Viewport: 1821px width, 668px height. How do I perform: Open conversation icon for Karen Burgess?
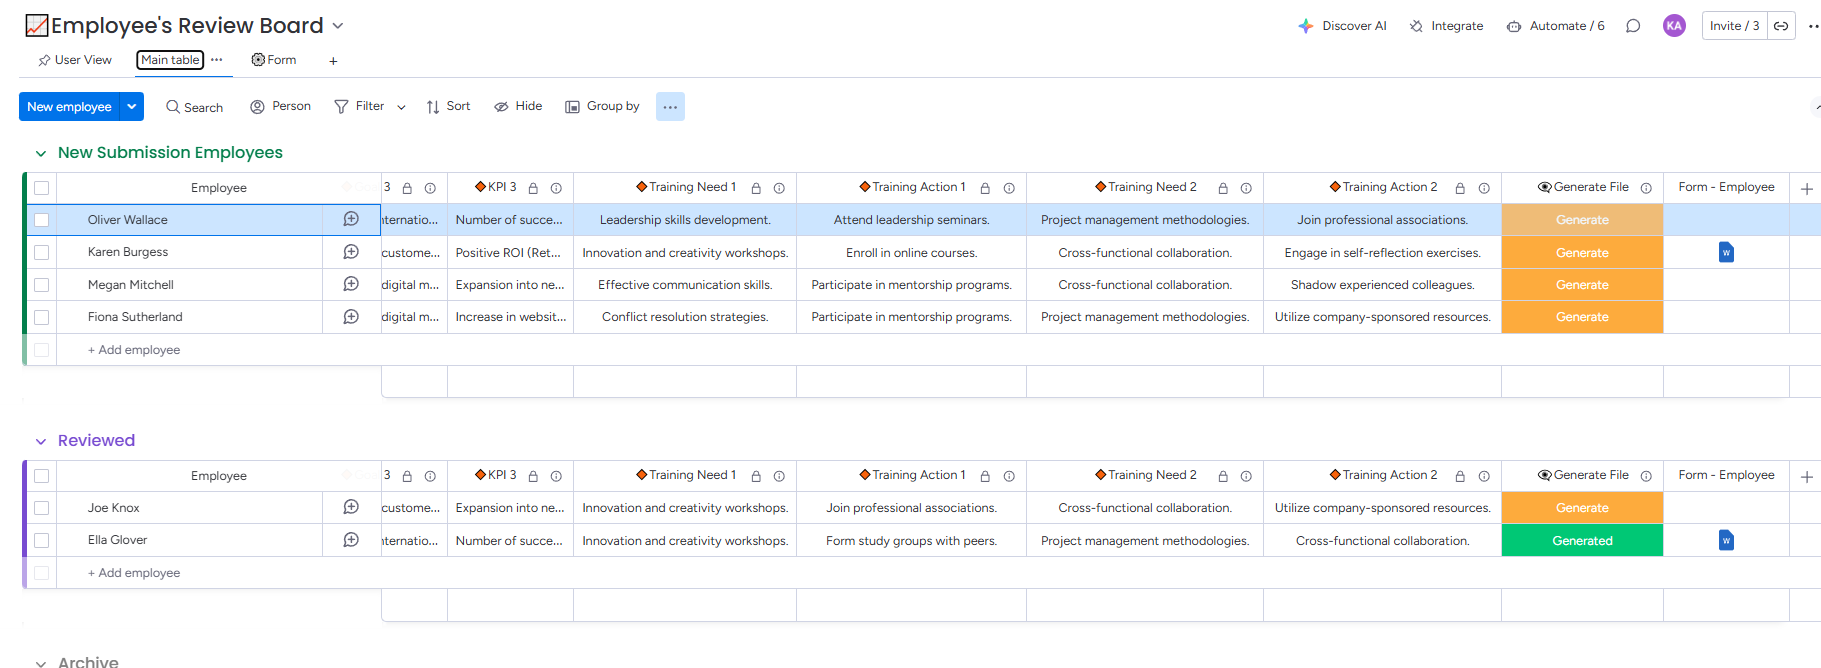click(x=351, y=252)
